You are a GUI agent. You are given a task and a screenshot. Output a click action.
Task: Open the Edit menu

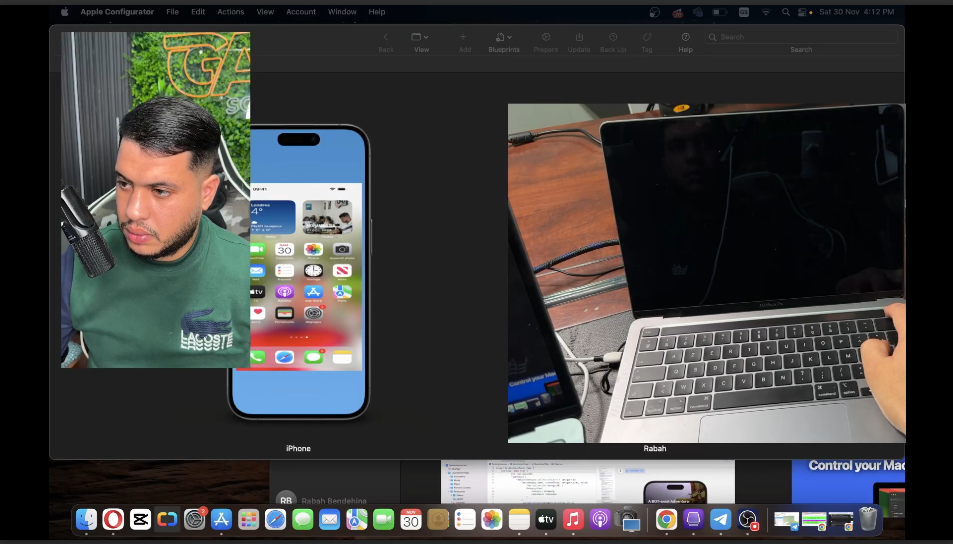click(198, 12)
